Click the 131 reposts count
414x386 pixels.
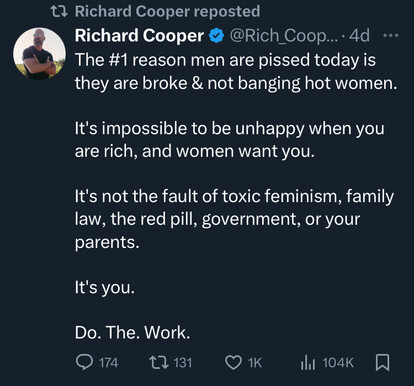coord(183,363)
